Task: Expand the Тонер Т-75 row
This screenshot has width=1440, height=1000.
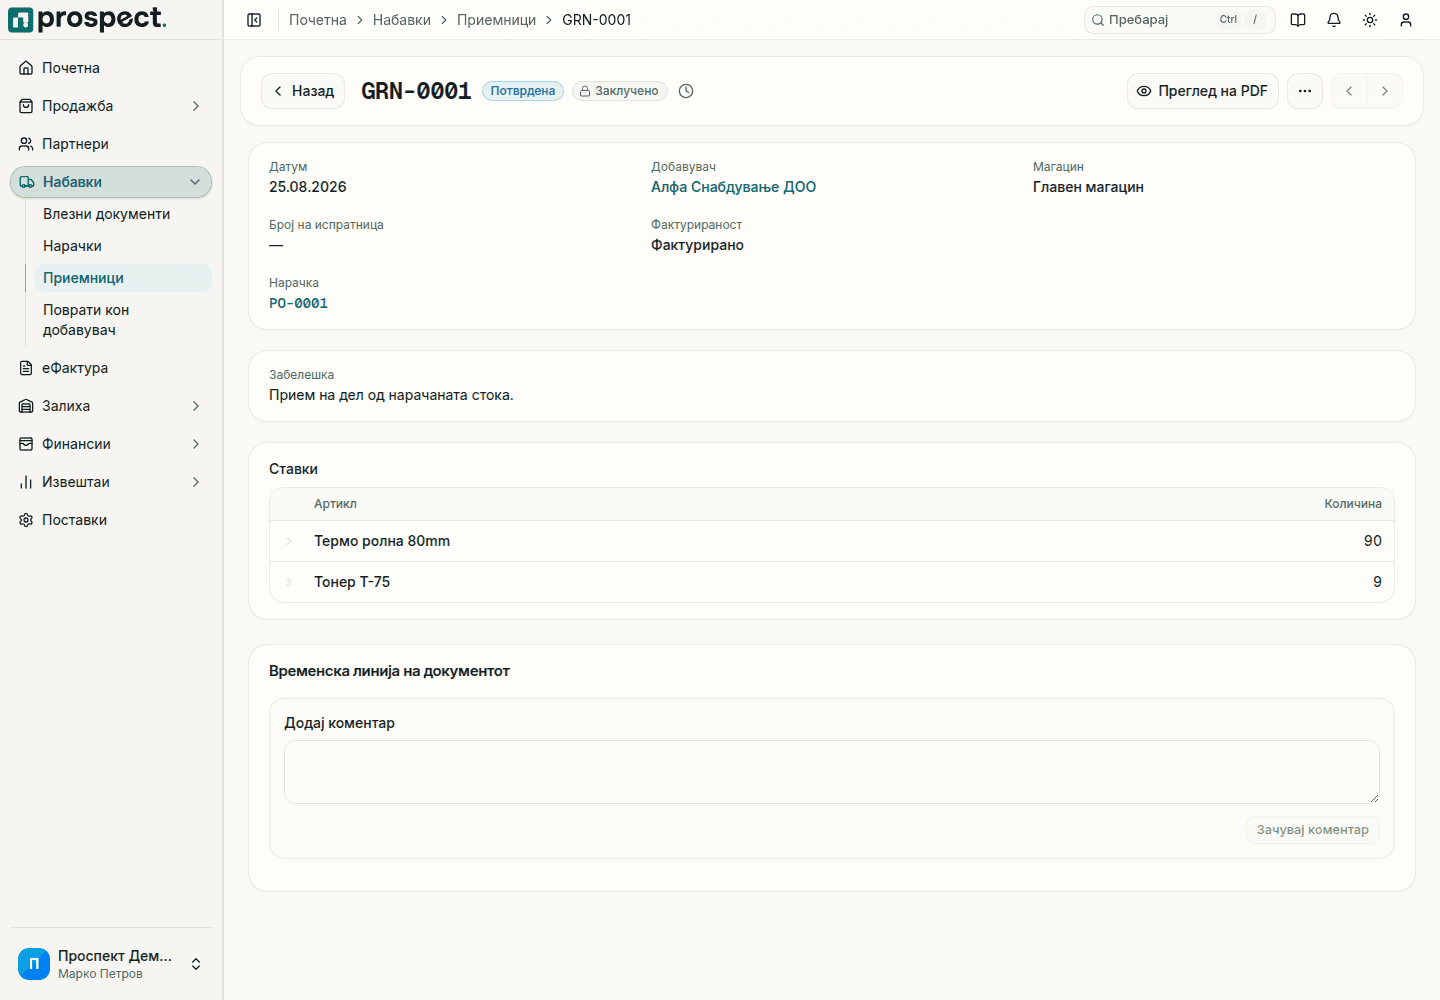Action: 289,582
